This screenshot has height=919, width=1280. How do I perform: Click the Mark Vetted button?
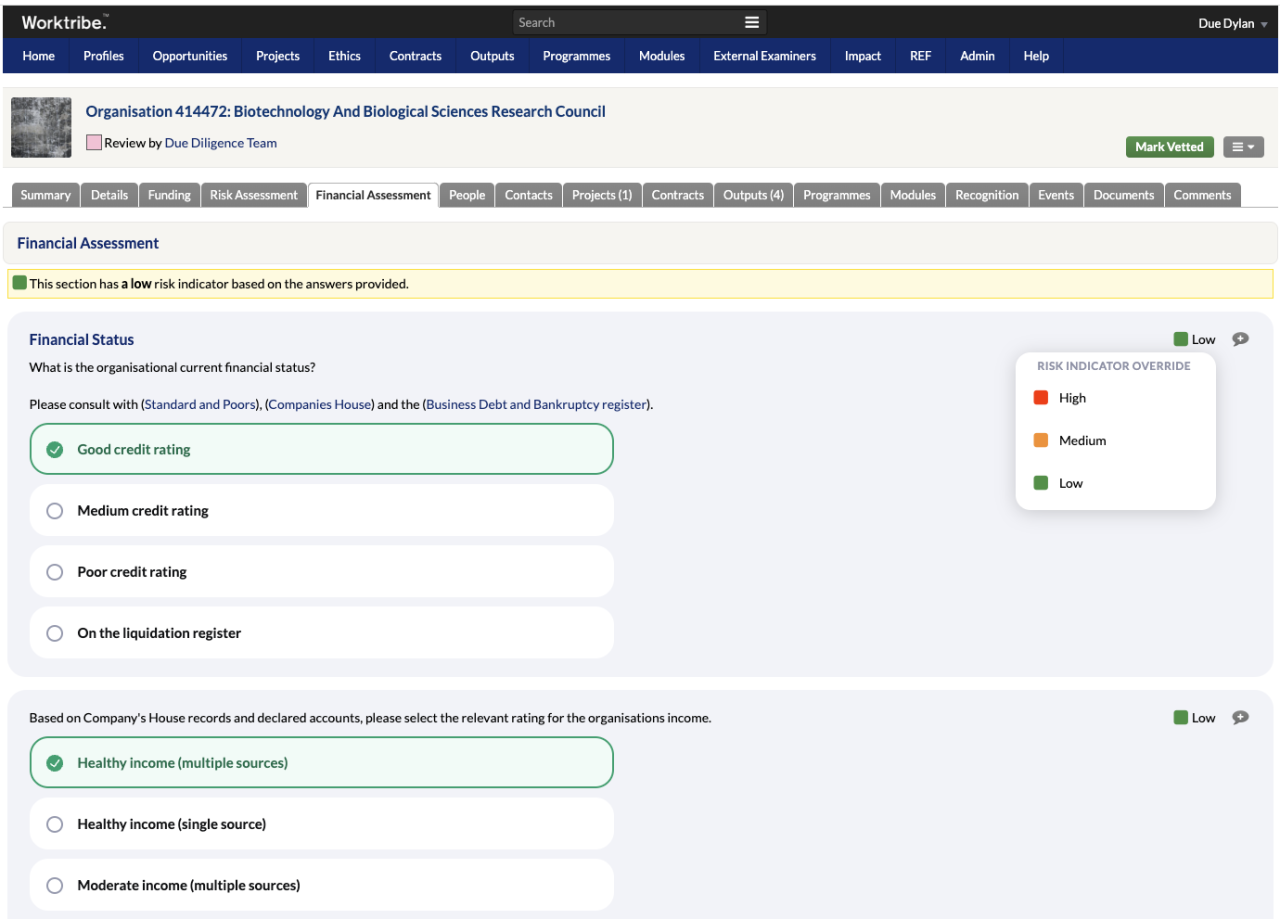pyautogui.click(x=1169, y=146)
